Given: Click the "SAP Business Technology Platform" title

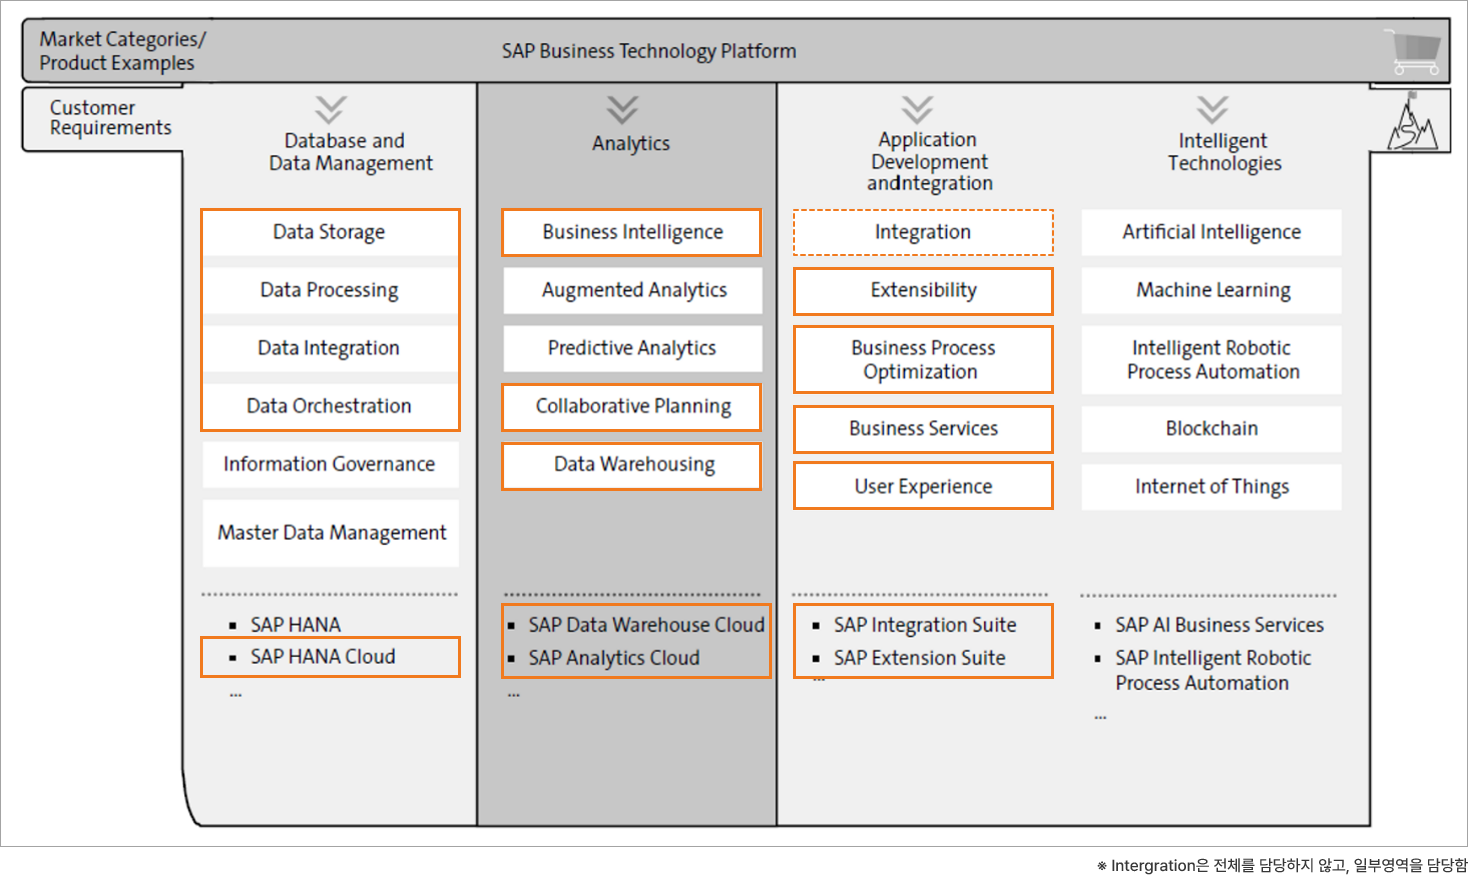Looking at the screenshot, I should point(649,51).
